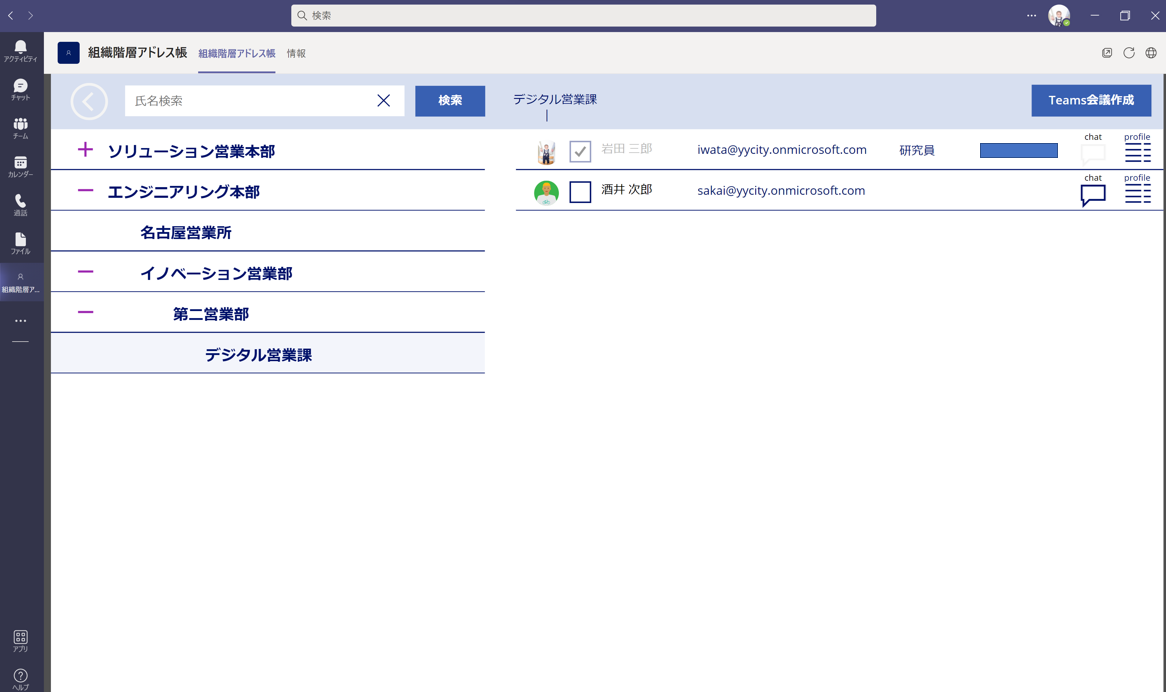Click the blue bar in 岩田 三郎 row
The height and width of the screenshot is (692, 1166).
(x=1019, y=151)
